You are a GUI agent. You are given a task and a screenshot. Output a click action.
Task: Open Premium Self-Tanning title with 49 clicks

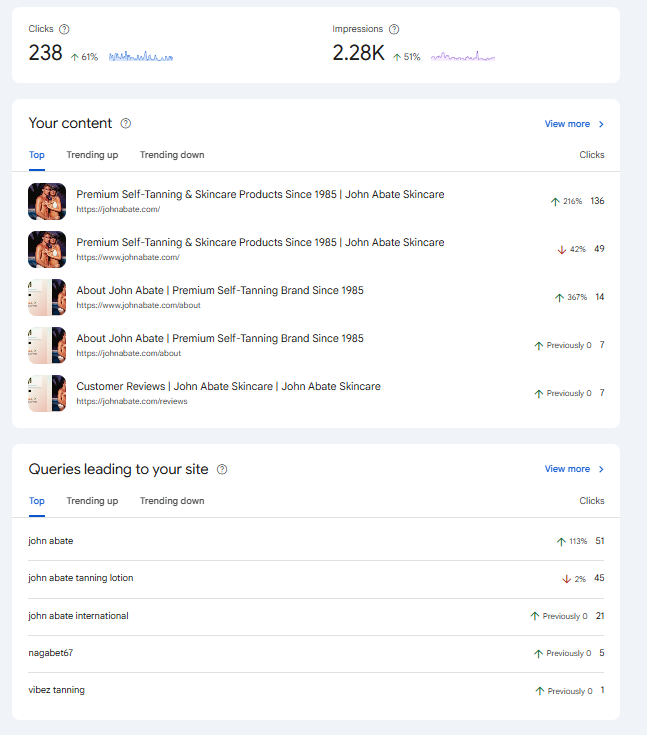click(260, 242)
